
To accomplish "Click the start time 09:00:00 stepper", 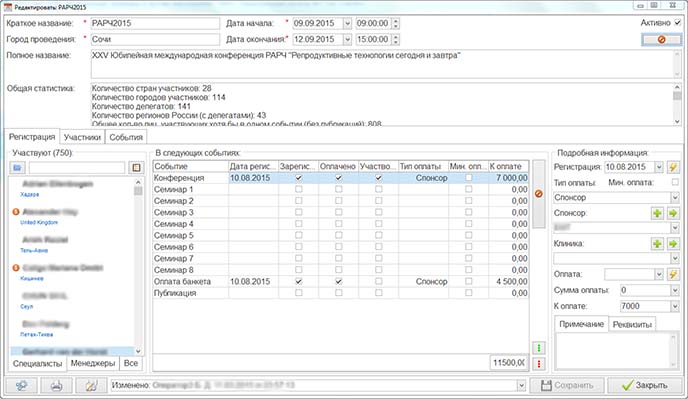I will [395, 23].
